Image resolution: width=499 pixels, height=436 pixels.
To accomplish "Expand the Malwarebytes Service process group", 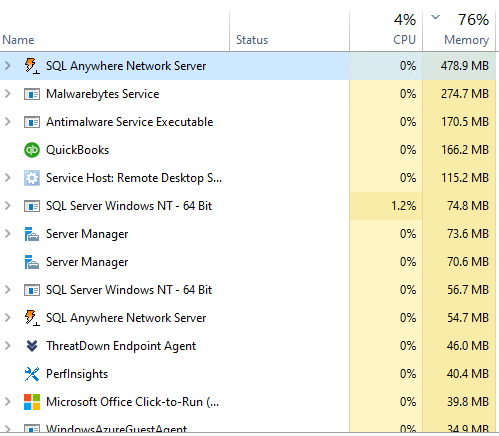I will pyautogui.click(x=8, y=94).
